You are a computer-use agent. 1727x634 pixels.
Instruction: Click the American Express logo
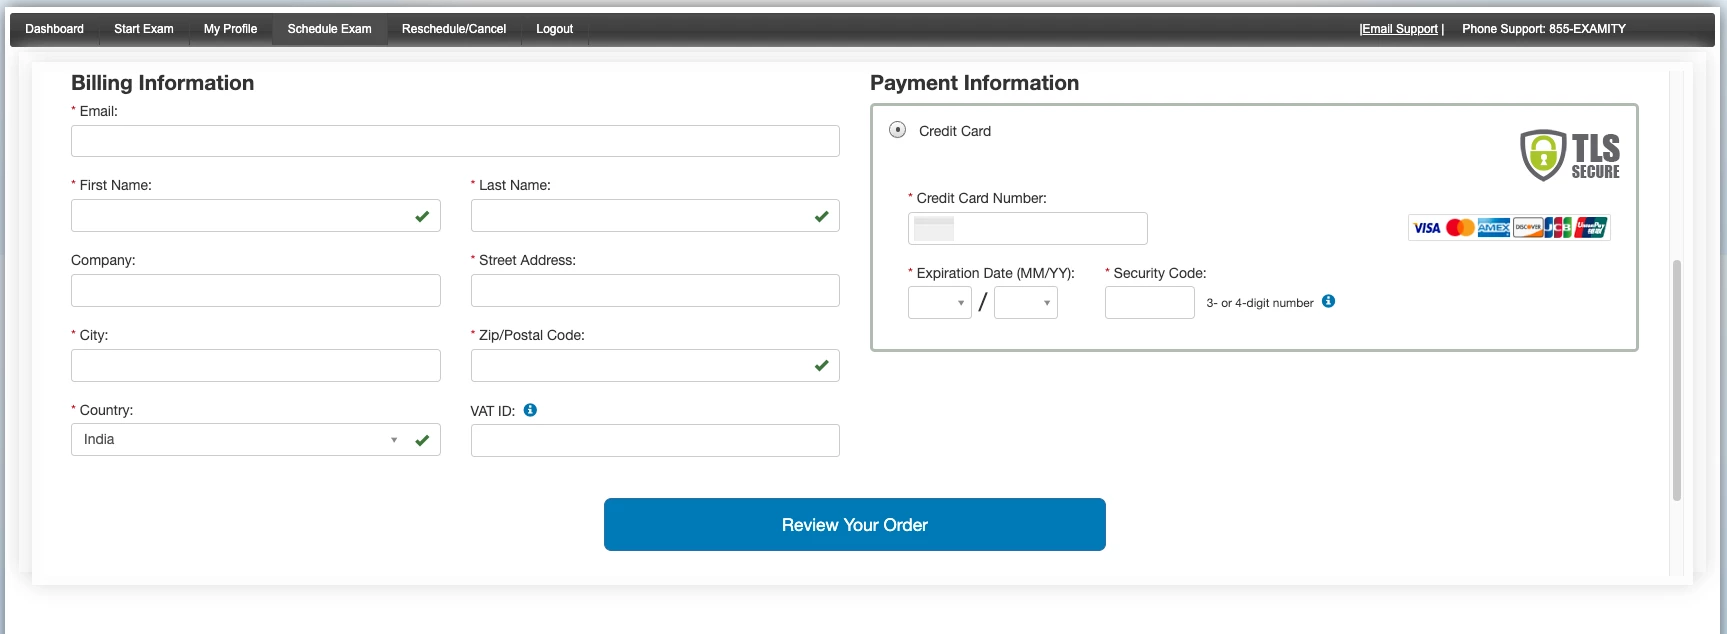1493,228
